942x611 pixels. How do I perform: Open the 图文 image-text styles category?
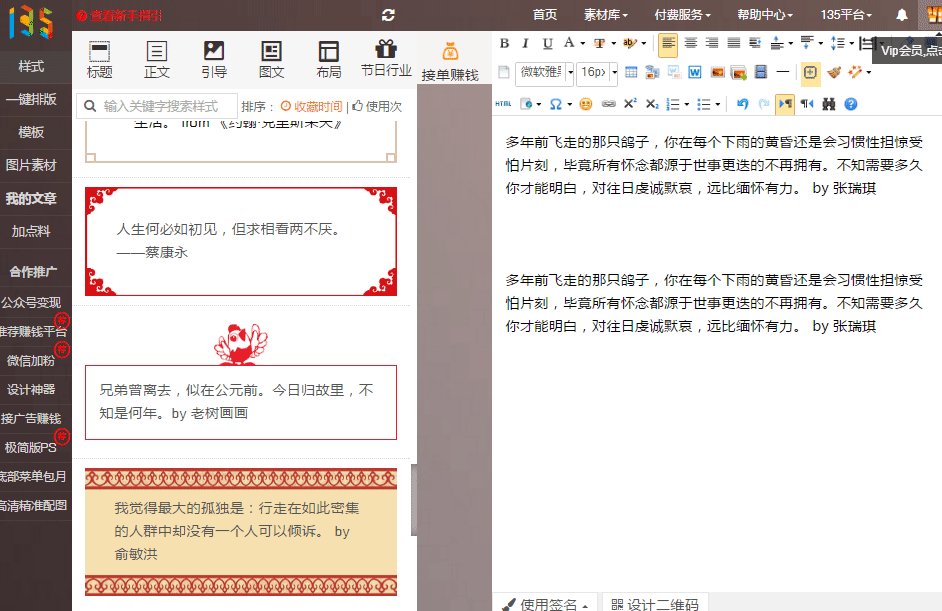tap(272, 58)
